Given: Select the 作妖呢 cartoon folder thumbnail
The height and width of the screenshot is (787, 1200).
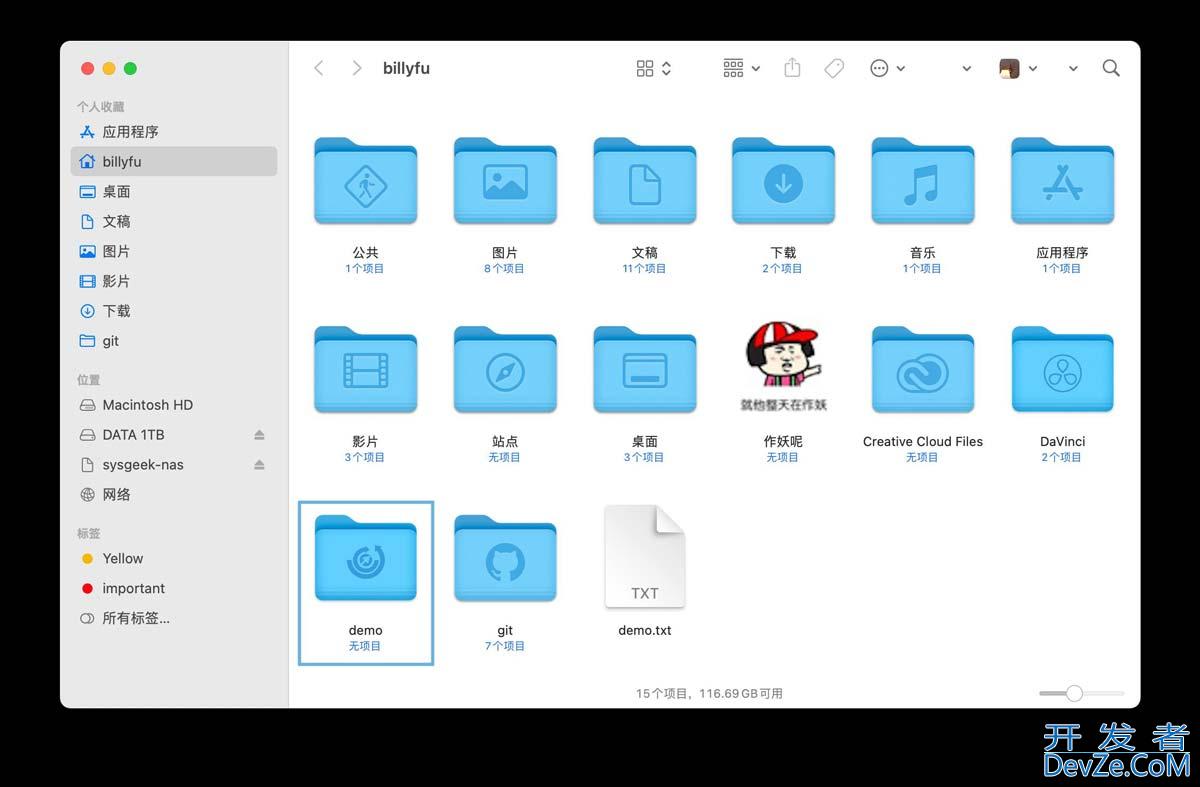Looking at the screenshot, I should pyautogui.click(x=783, y=367).
